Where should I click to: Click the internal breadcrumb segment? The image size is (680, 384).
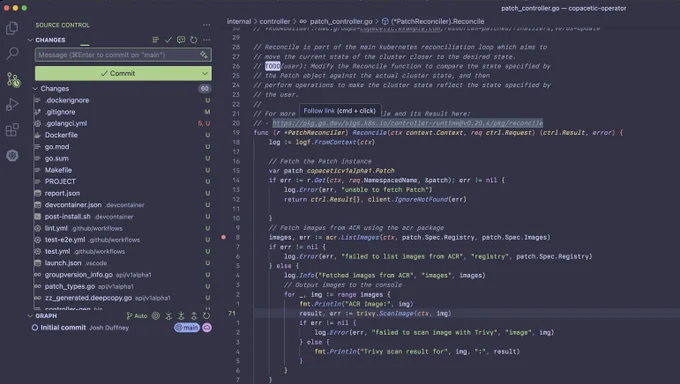click(239, 21)
